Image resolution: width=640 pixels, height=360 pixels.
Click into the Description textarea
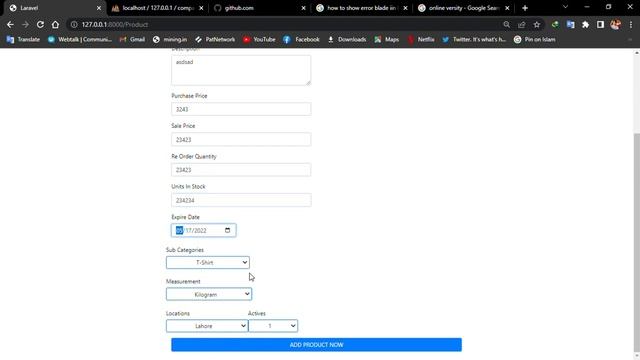coord(241,70)
